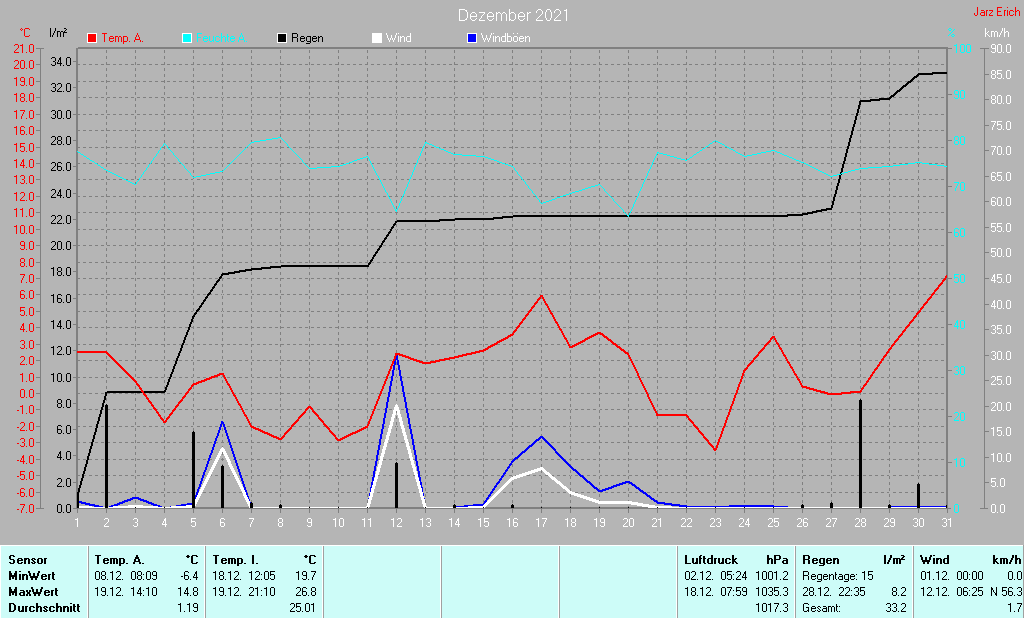Click the '21.0' top value on the temperature axis
Viewport: 1024px width, 618px height.
tap(24, 48)
